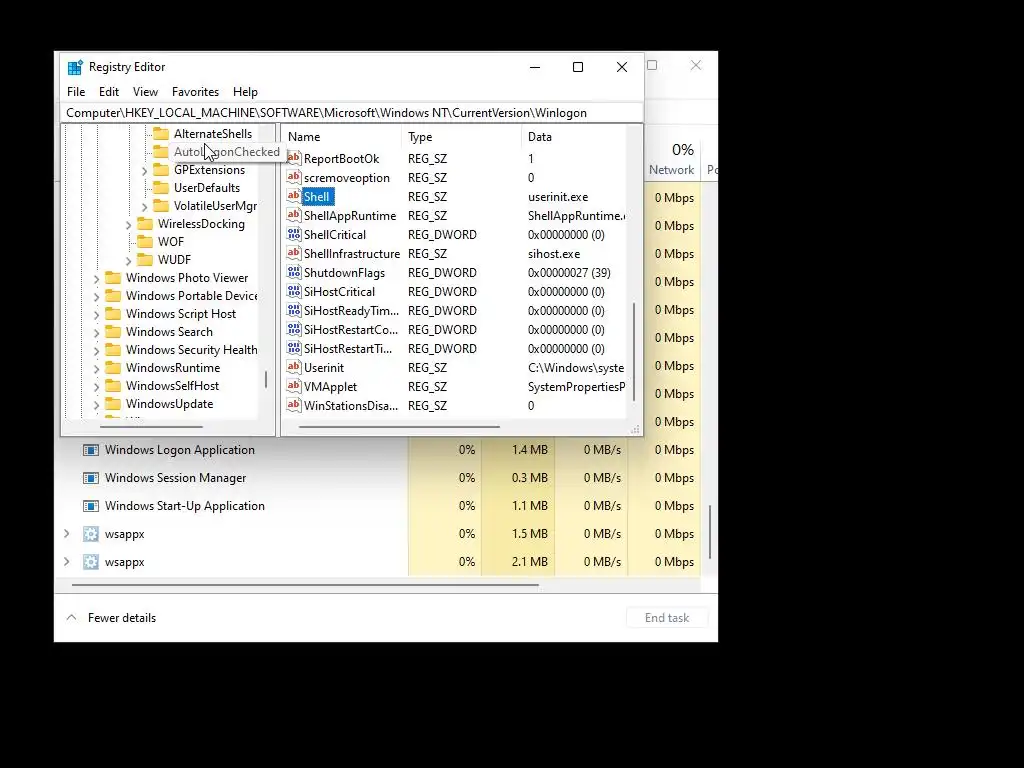Click the SiHostReadyTim... DWORD icon

(294, 310)
